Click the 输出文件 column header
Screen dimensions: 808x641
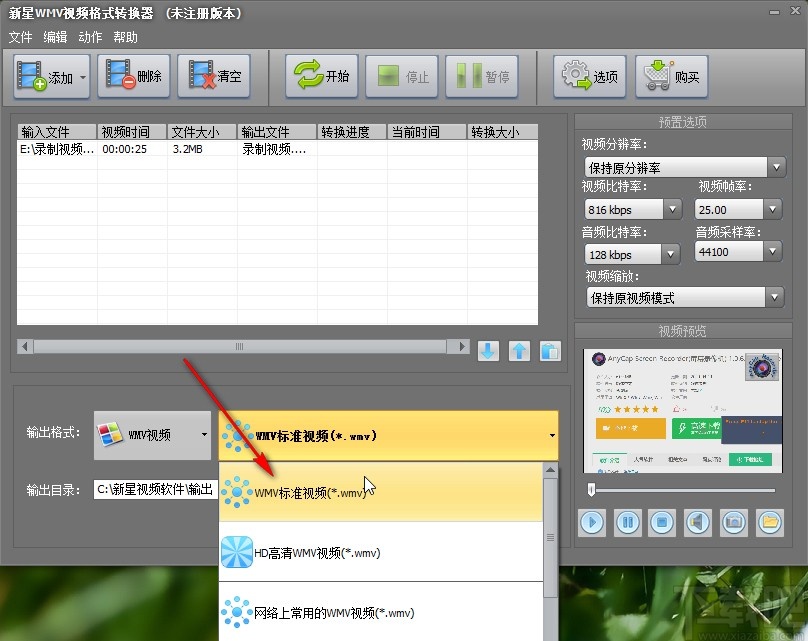point(277,132)
